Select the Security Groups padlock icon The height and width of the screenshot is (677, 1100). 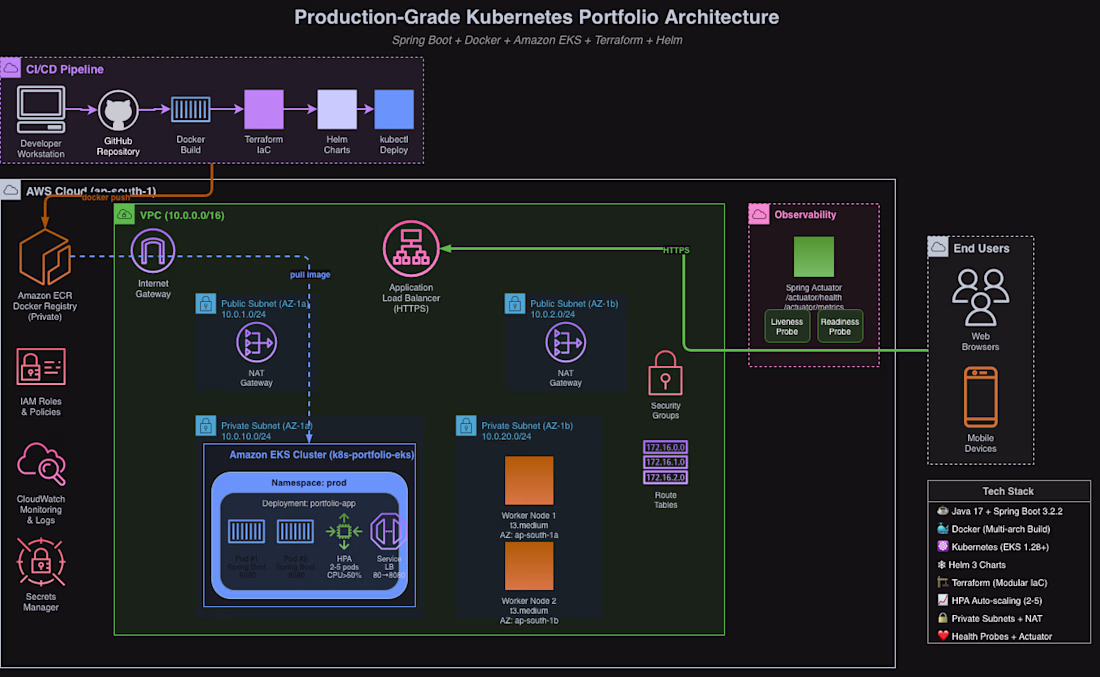tap(665, 374)
